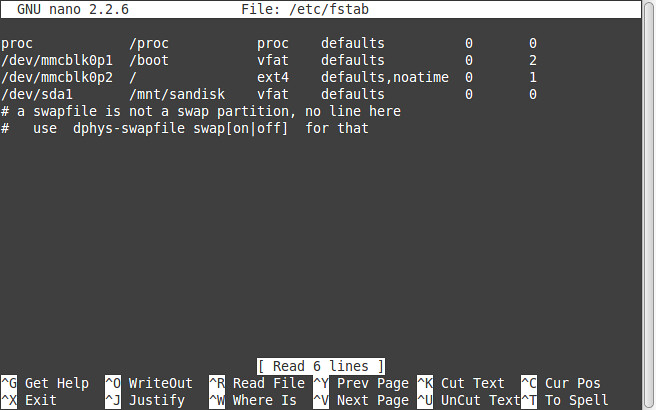This screenshot has width=656, height=410.
Task: Click the Exit shortcut label
Action: (x=40, y=400)
